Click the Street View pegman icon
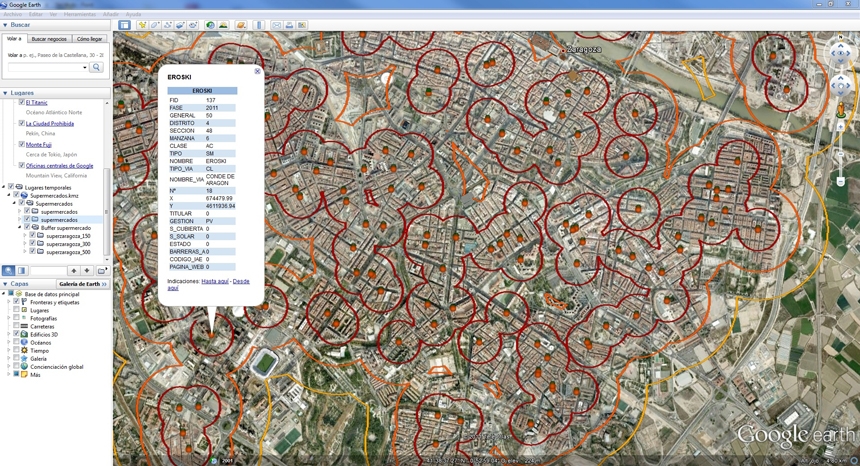 pos(840,109)
